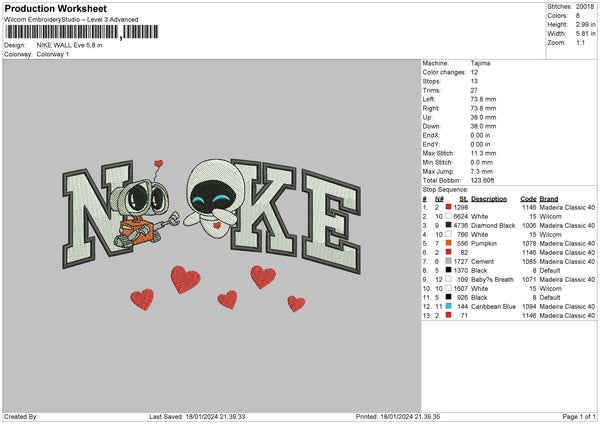Click code 1078 in the Pumpkin row
The height and width of the screenshot is (424, 600).
click(x=529, y=243)
